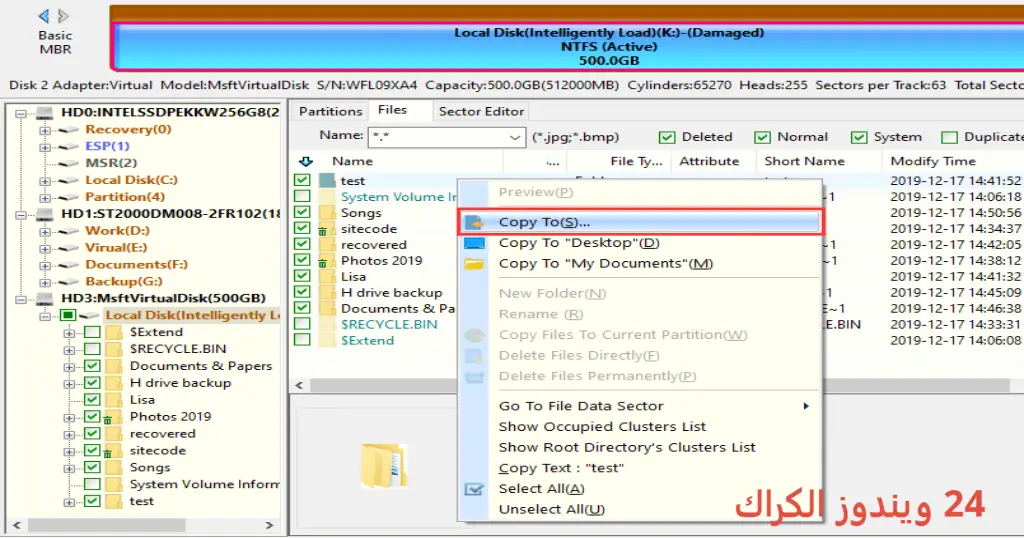Check the $Extend checkbox in the tree
The width and height of the screenshot is (1024, 538).
click(x=92, y=332)
